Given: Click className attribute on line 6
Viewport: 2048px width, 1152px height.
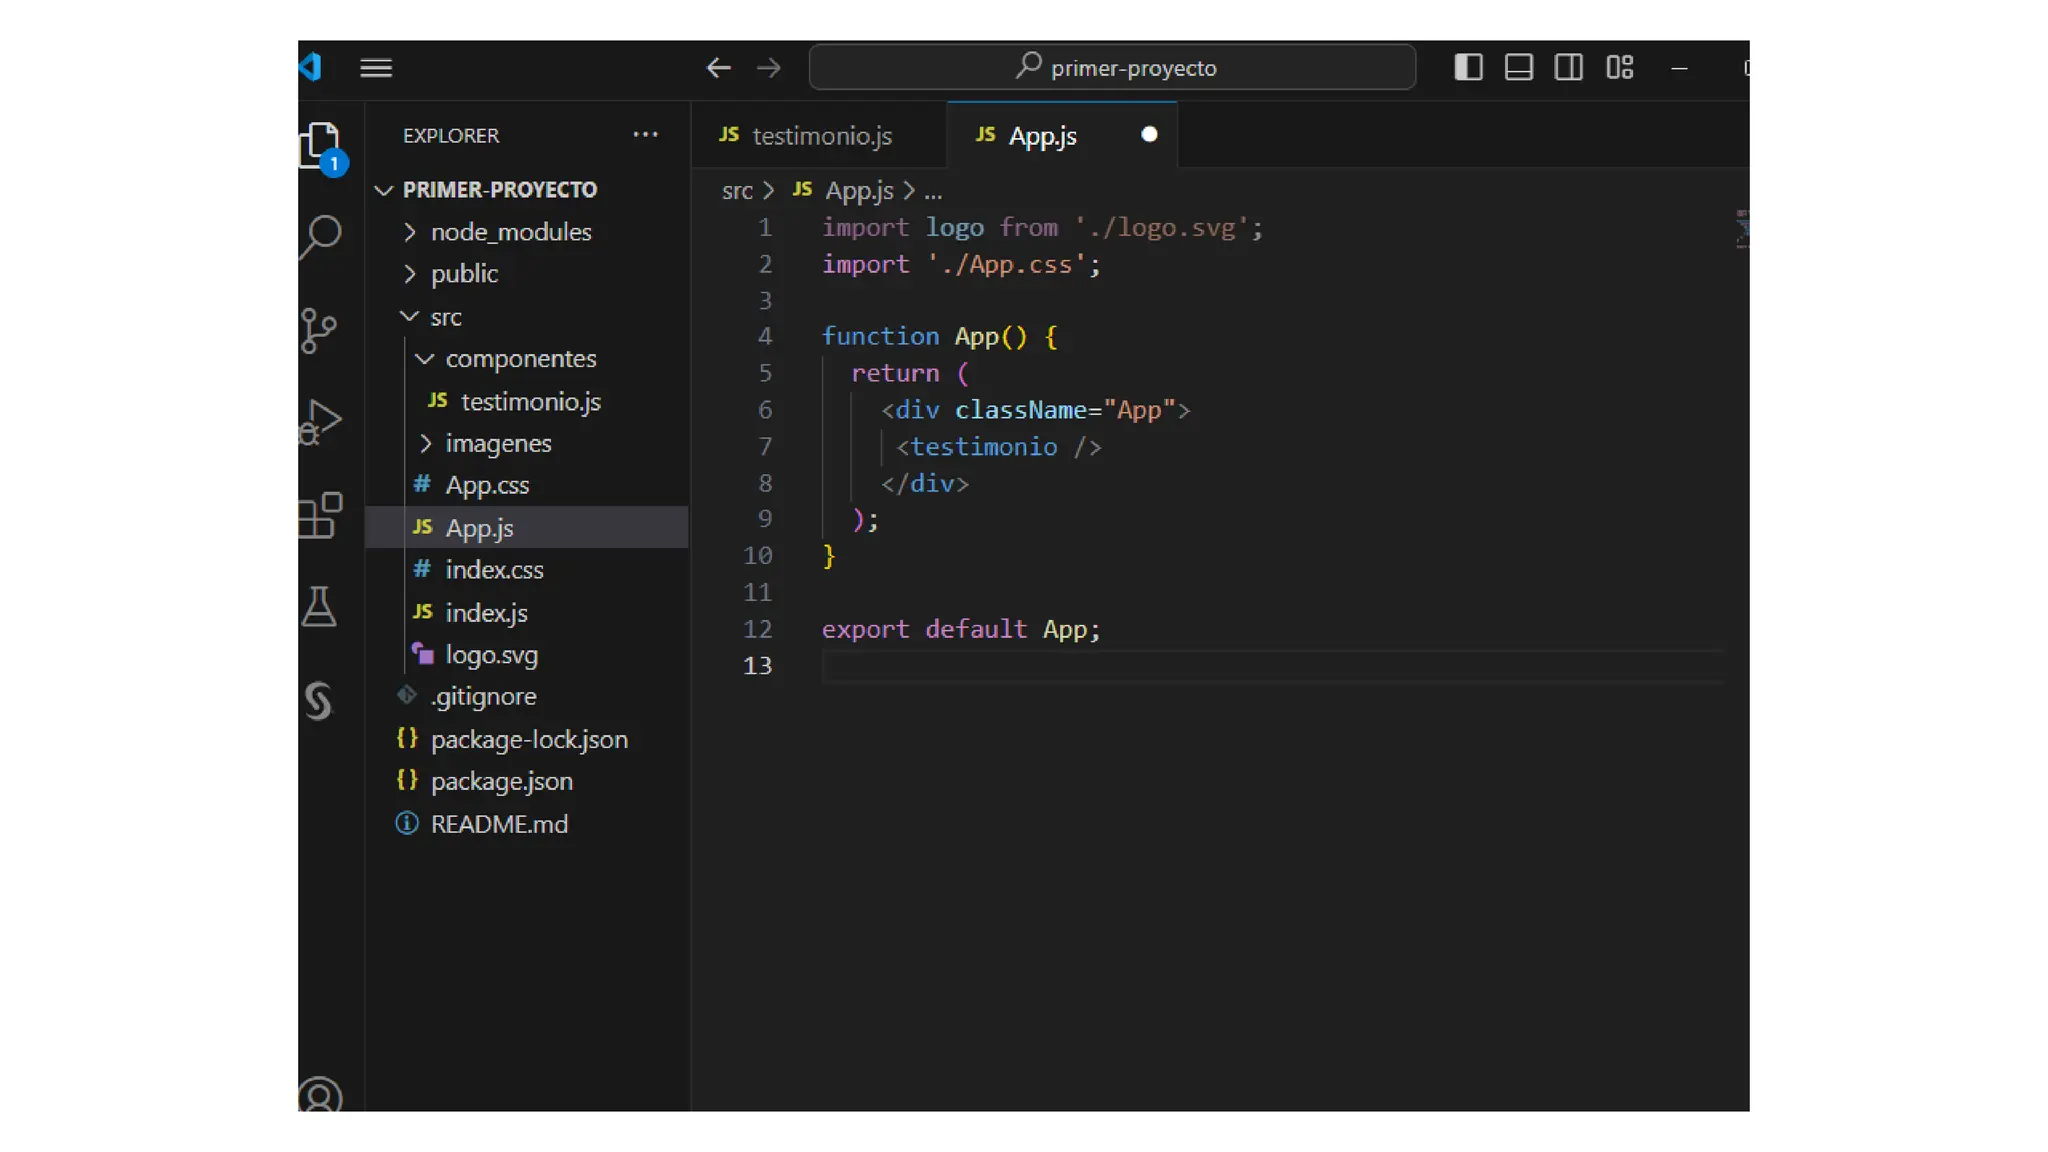Looking at the screenshot, I should pyautogui.click(x=1020, y=410).
